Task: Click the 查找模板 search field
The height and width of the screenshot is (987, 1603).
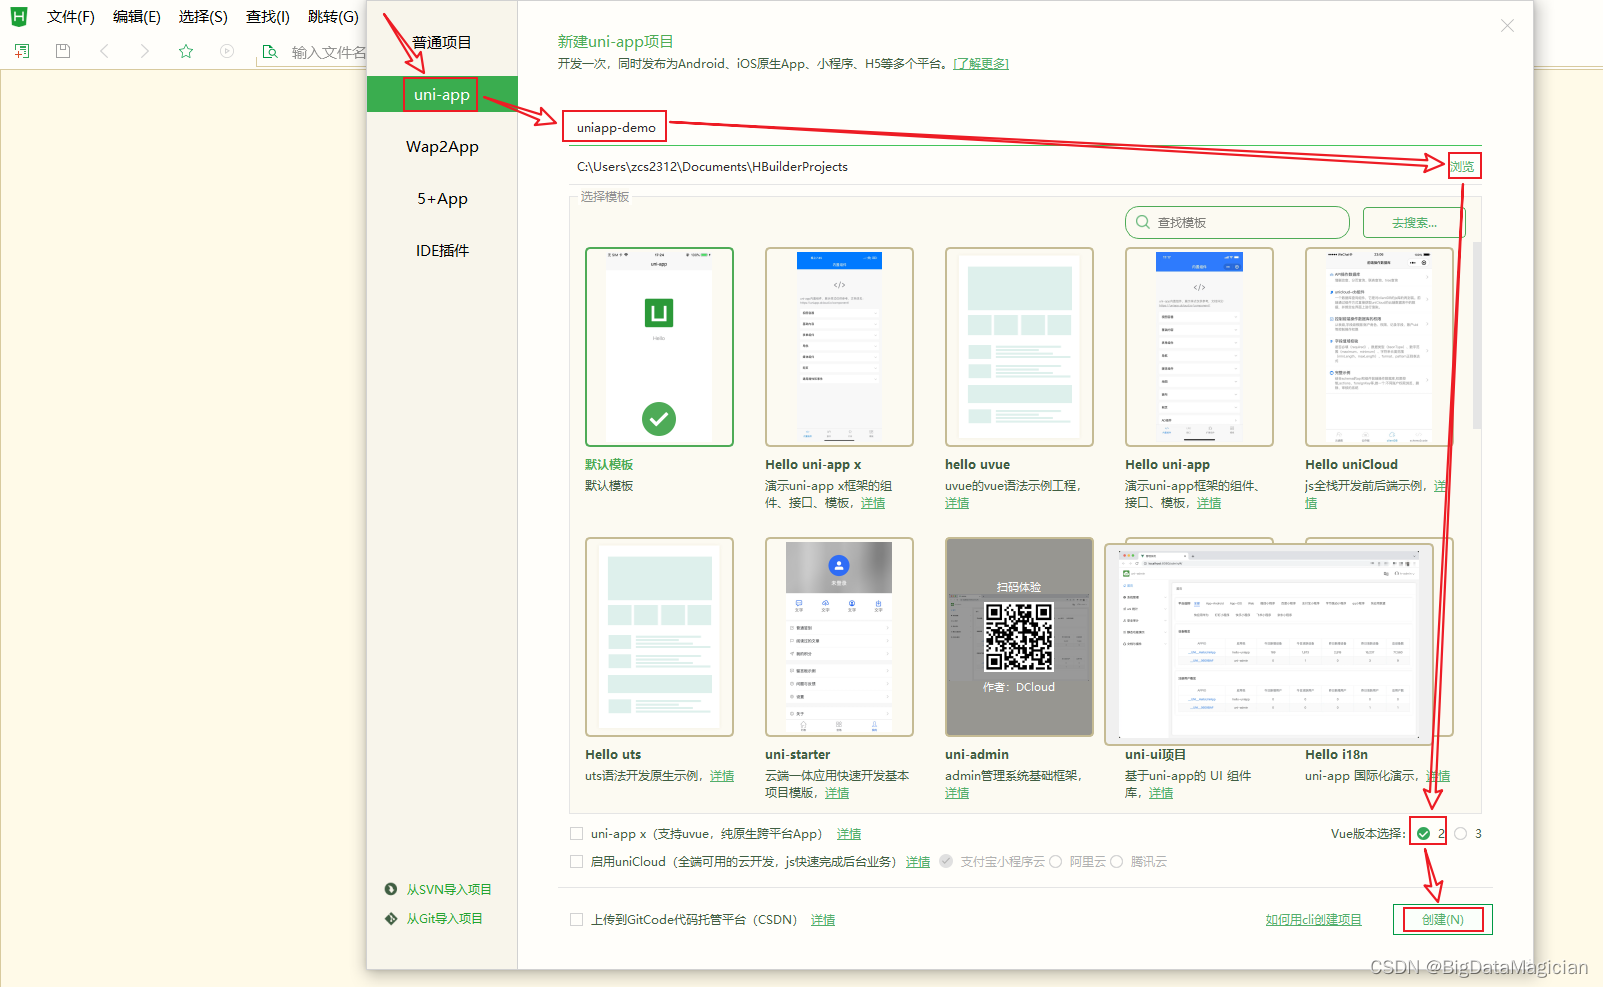Action: click(x=1237, y=222)
